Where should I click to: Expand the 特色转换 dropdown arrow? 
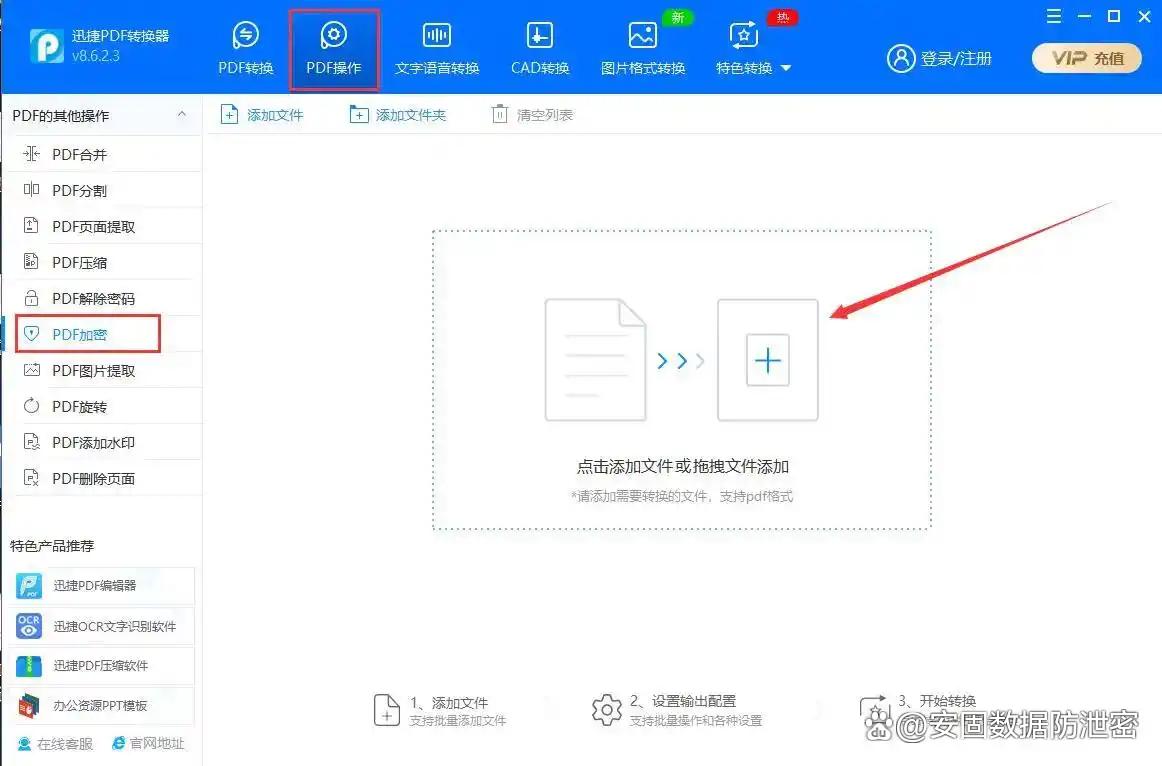[x=786, y=68]
